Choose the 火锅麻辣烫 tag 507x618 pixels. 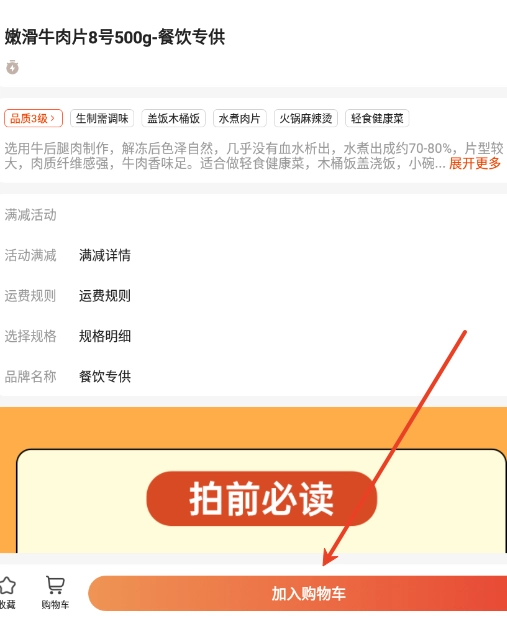click(306, 118)
